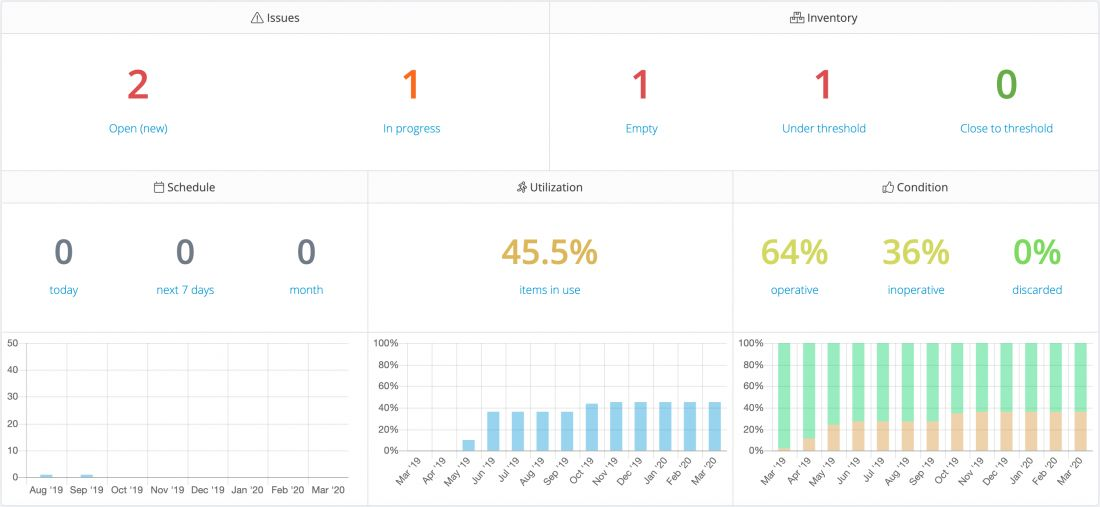Image resolution: width=1100 pixels, height=507 pixels.
Task: Click the calendar icon beside Schedule
Action: (159, 187)
